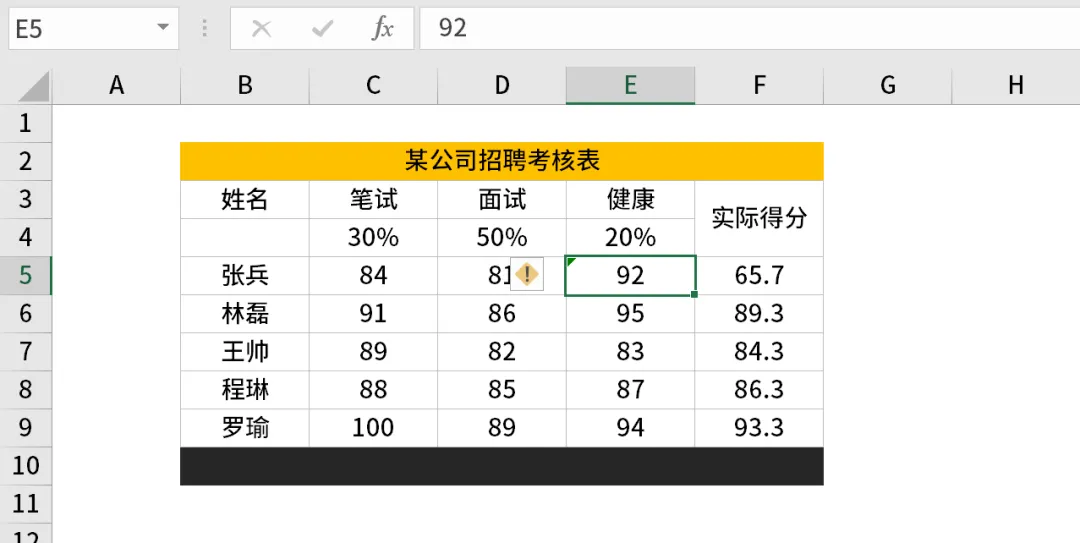Image resolution: width=1080 pixels, height=543 pixels.
Task: Click score cell 89.3
Action: pos(759,314)
